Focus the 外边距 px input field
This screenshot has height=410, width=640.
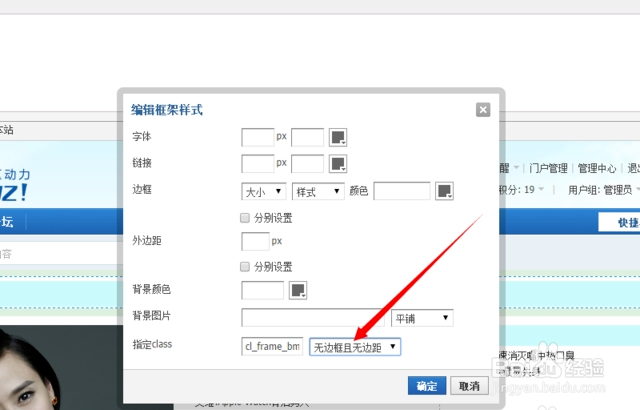pyautogui.click(x=256, y=241)
